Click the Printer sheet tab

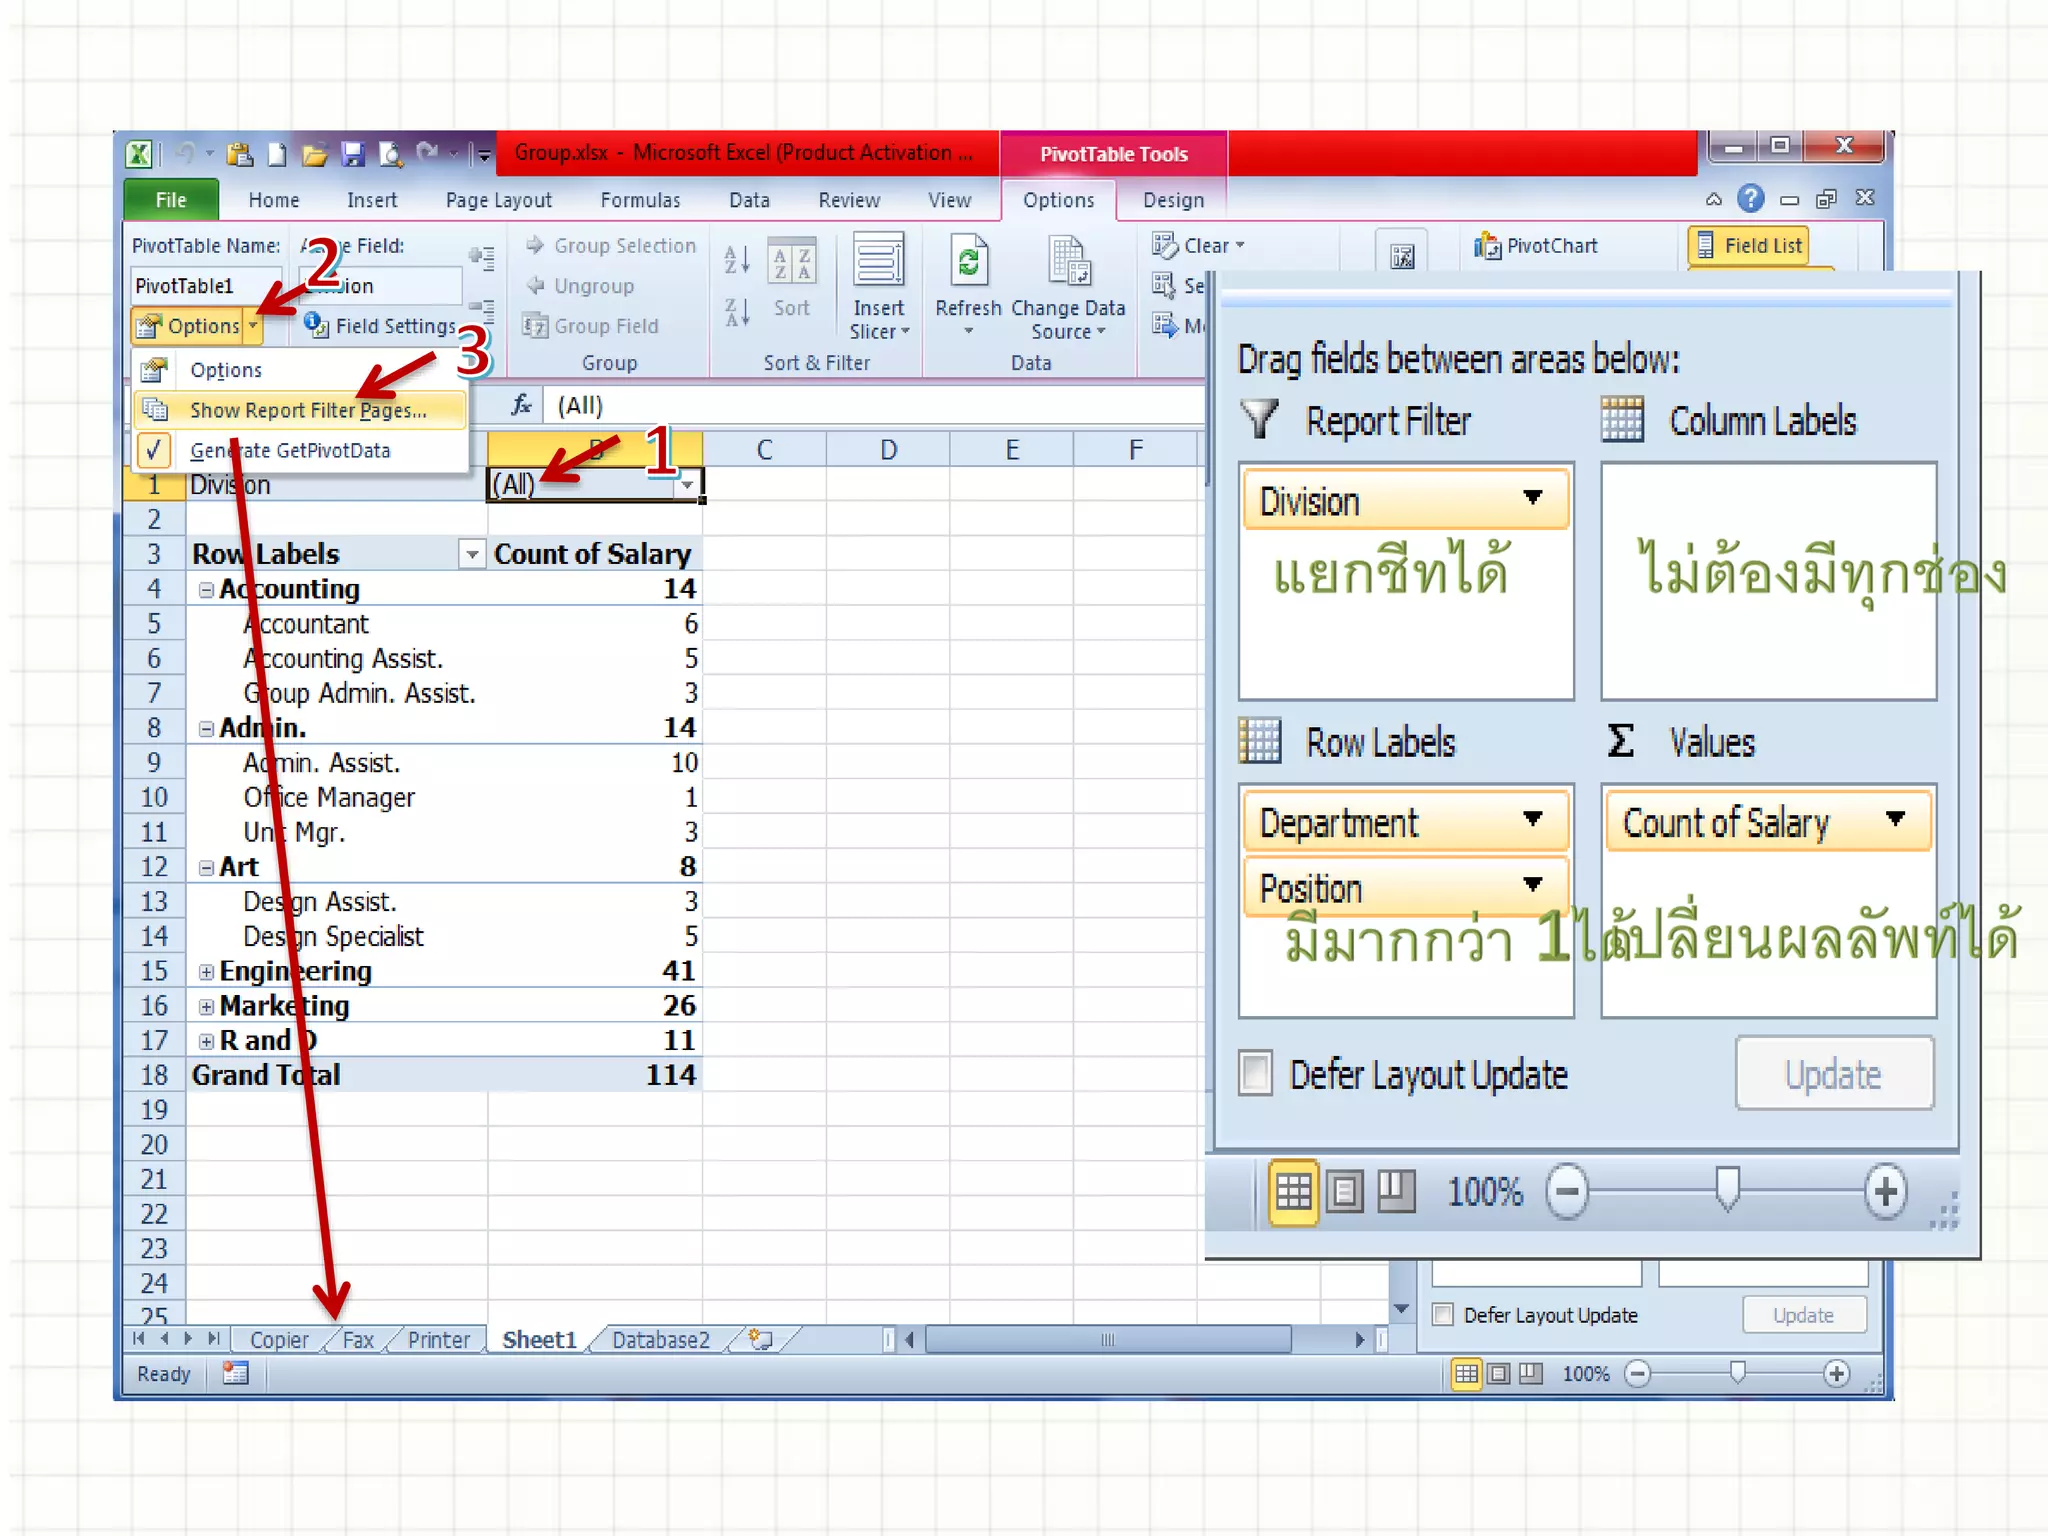pos(438,1340)
